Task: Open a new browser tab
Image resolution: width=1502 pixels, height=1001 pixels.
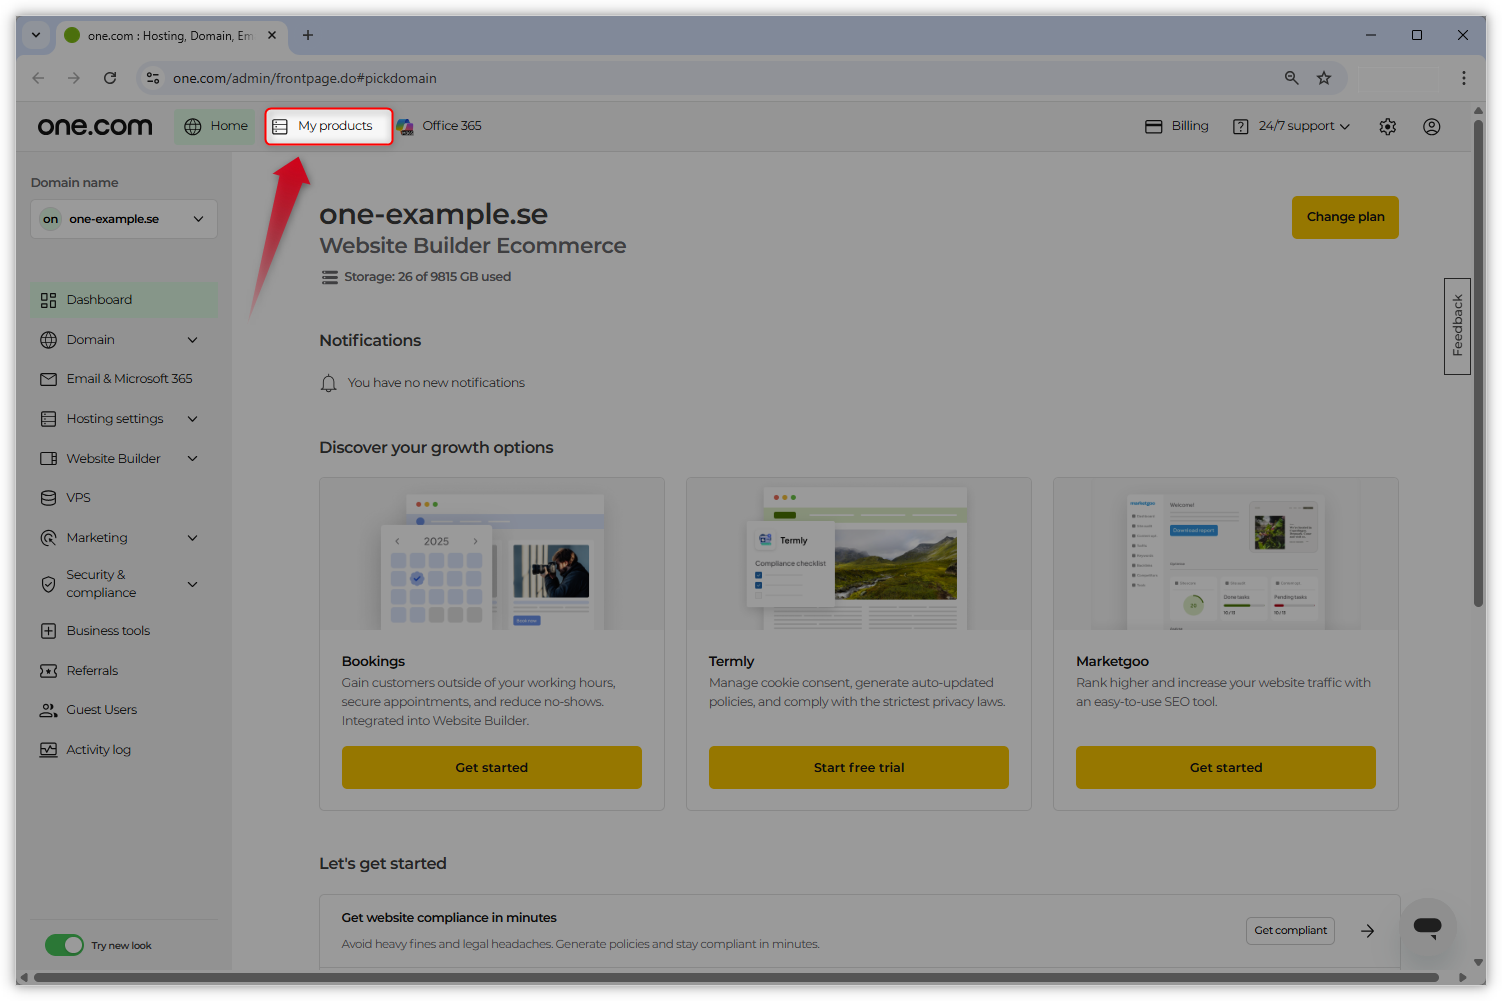Action: (x=308, y=35)
